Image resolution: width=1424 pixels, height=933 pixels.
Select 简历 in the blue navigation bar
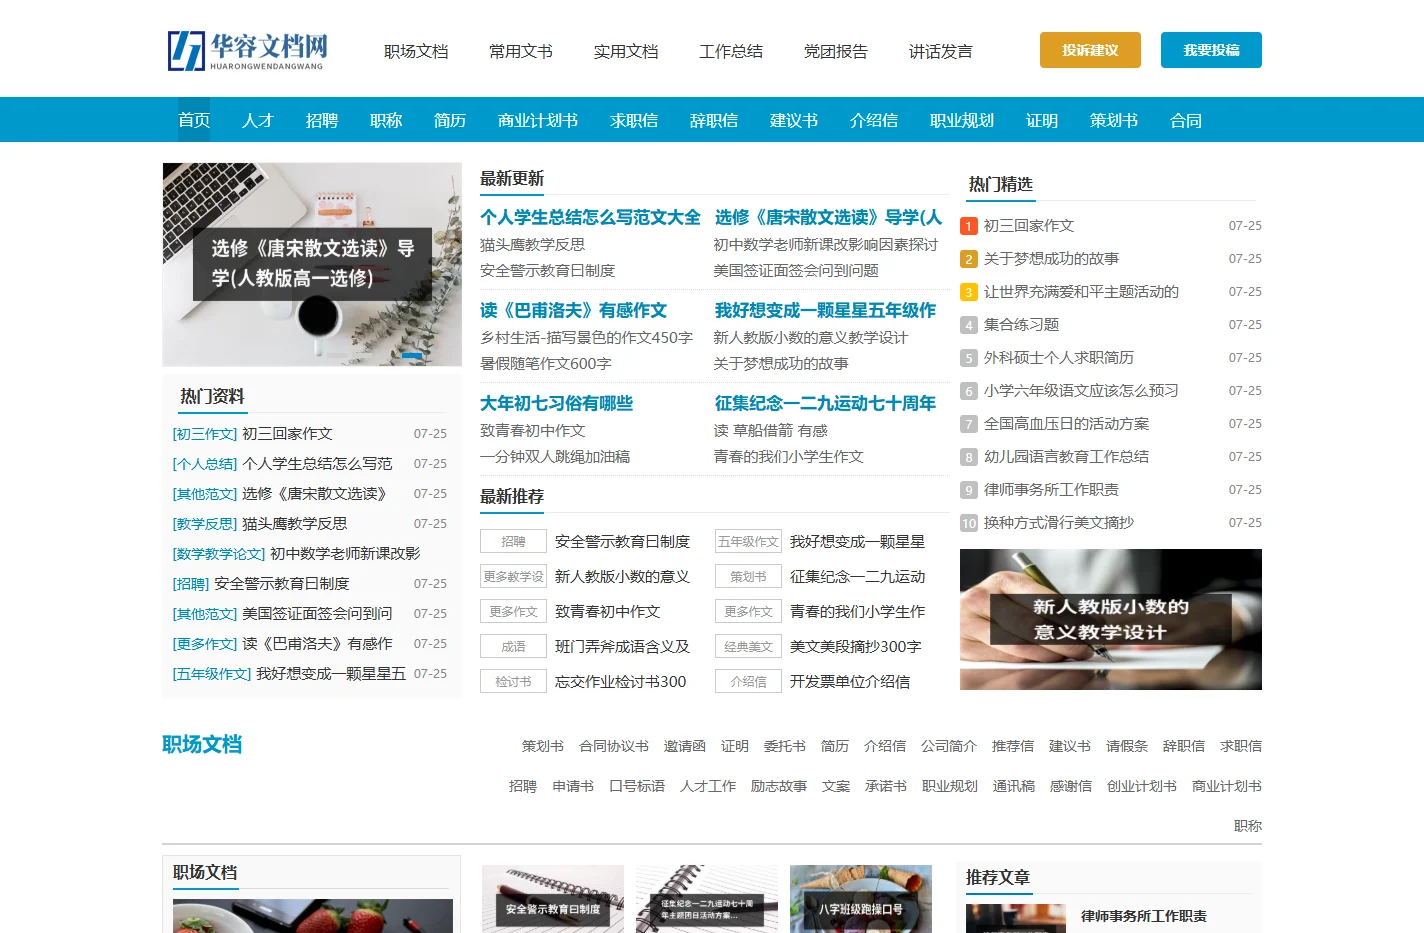[x=450, y=120]
